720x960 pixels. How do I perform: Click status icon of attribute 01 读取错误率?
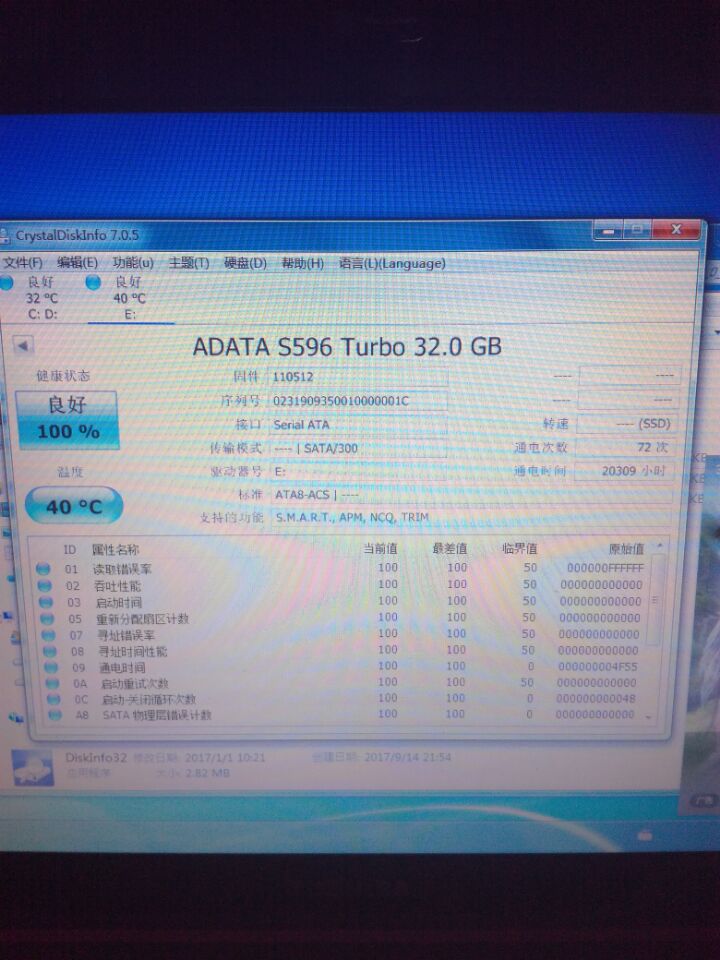click(43, 569)
